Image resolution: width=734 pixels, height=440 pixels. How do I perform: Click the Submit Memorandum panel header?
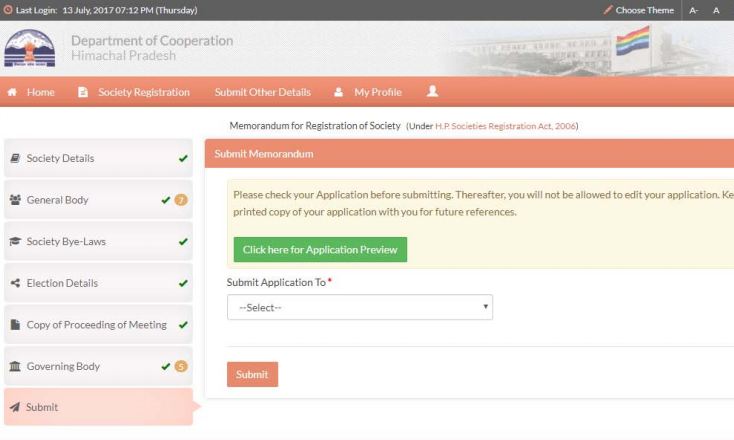click(469, 154)
